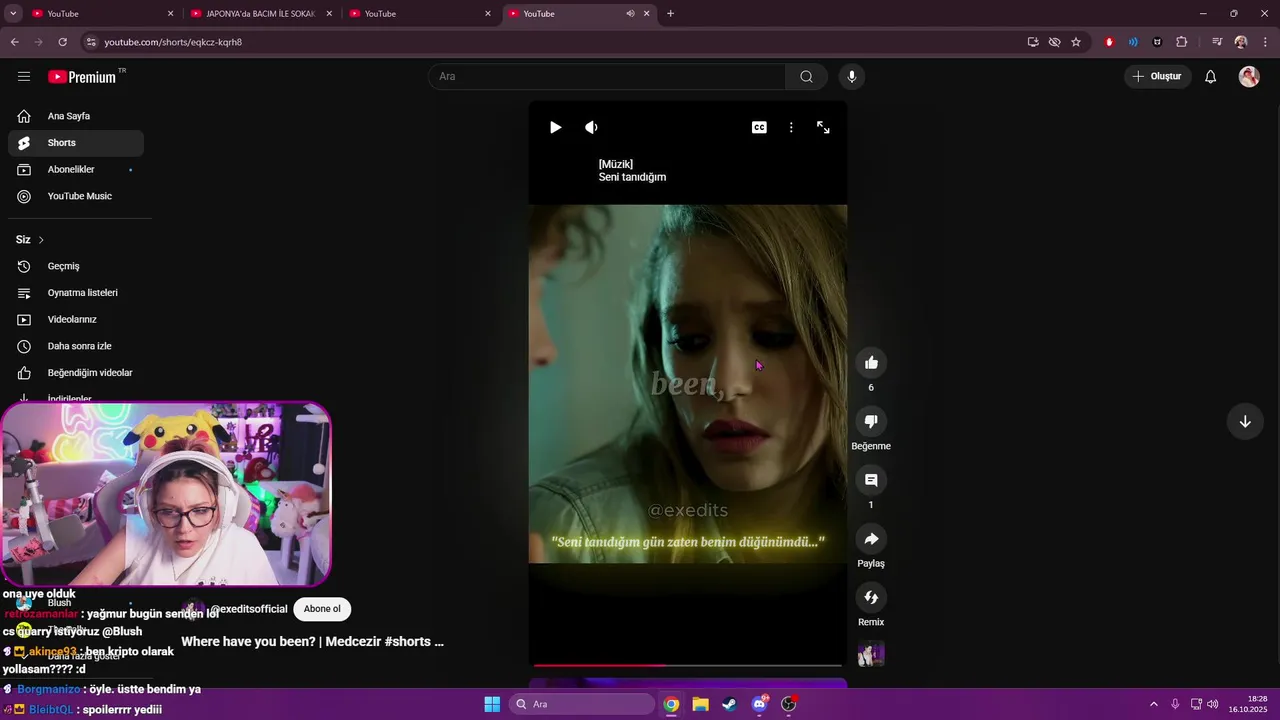Open the YouTube hamburger guide menu
This screenshot has width=1280, height=720.
[x=24, y=77]
